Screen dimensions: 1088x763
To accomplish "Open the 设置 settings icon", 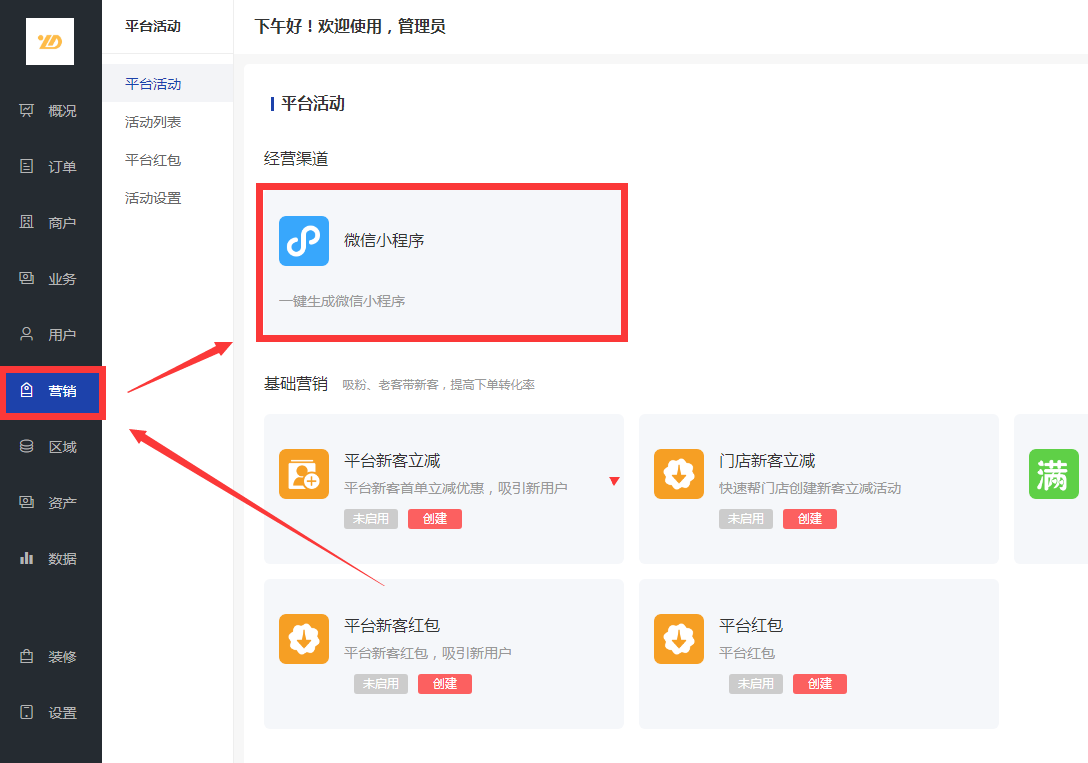I will pyautogui.click(x=26, y=712).
